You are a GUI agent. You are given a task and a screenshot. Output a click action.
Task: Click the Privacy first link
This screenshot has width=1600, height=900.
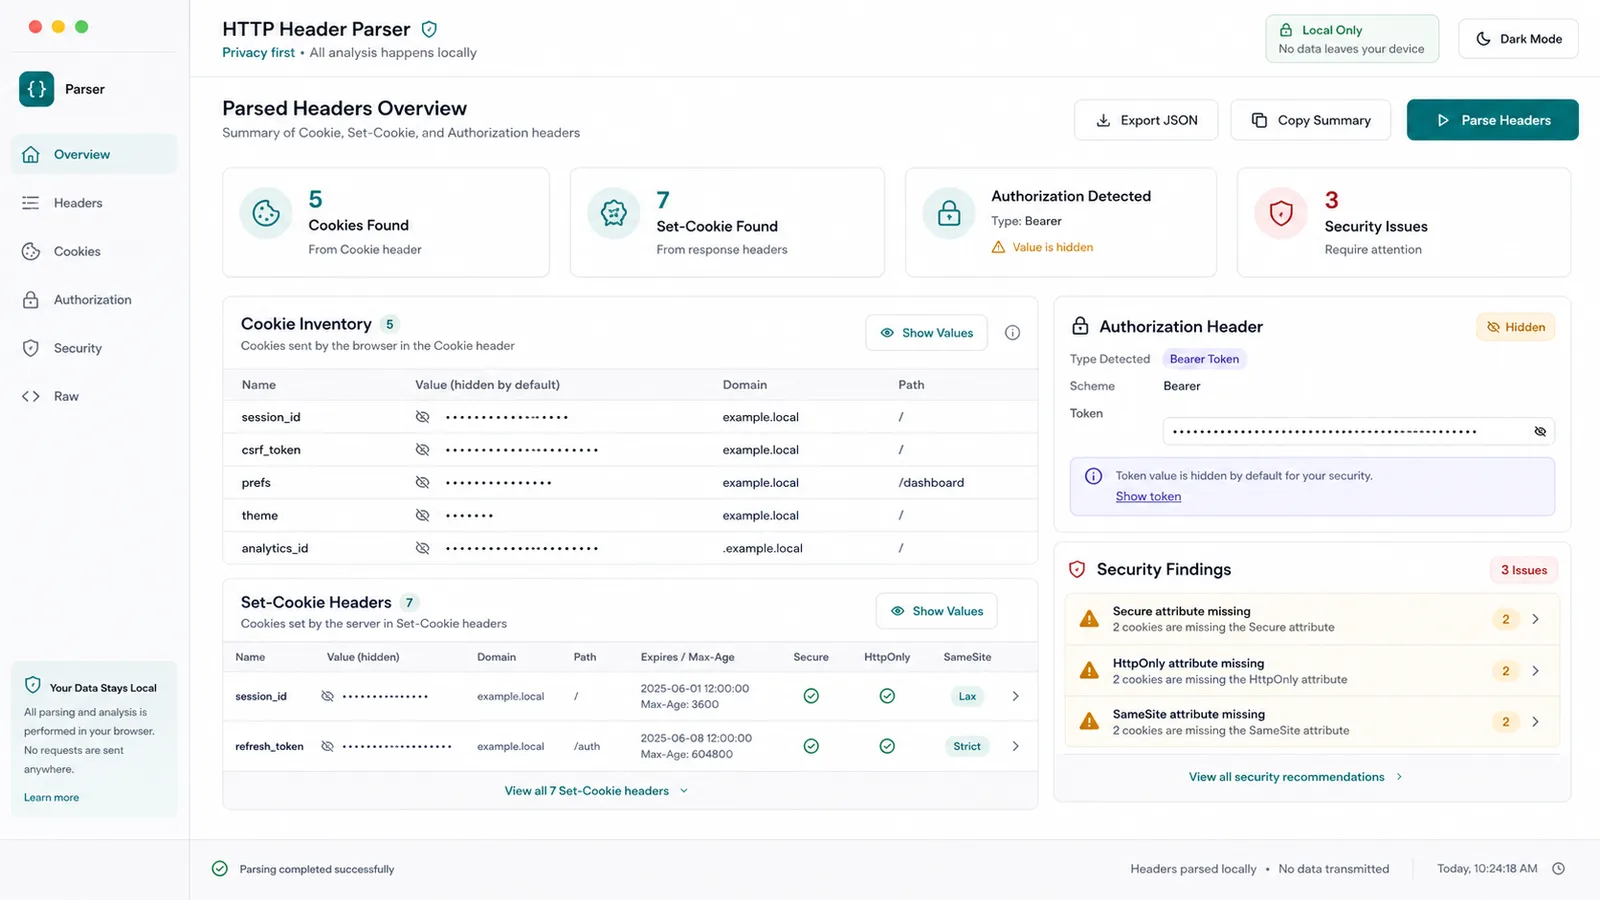[258, 53]
